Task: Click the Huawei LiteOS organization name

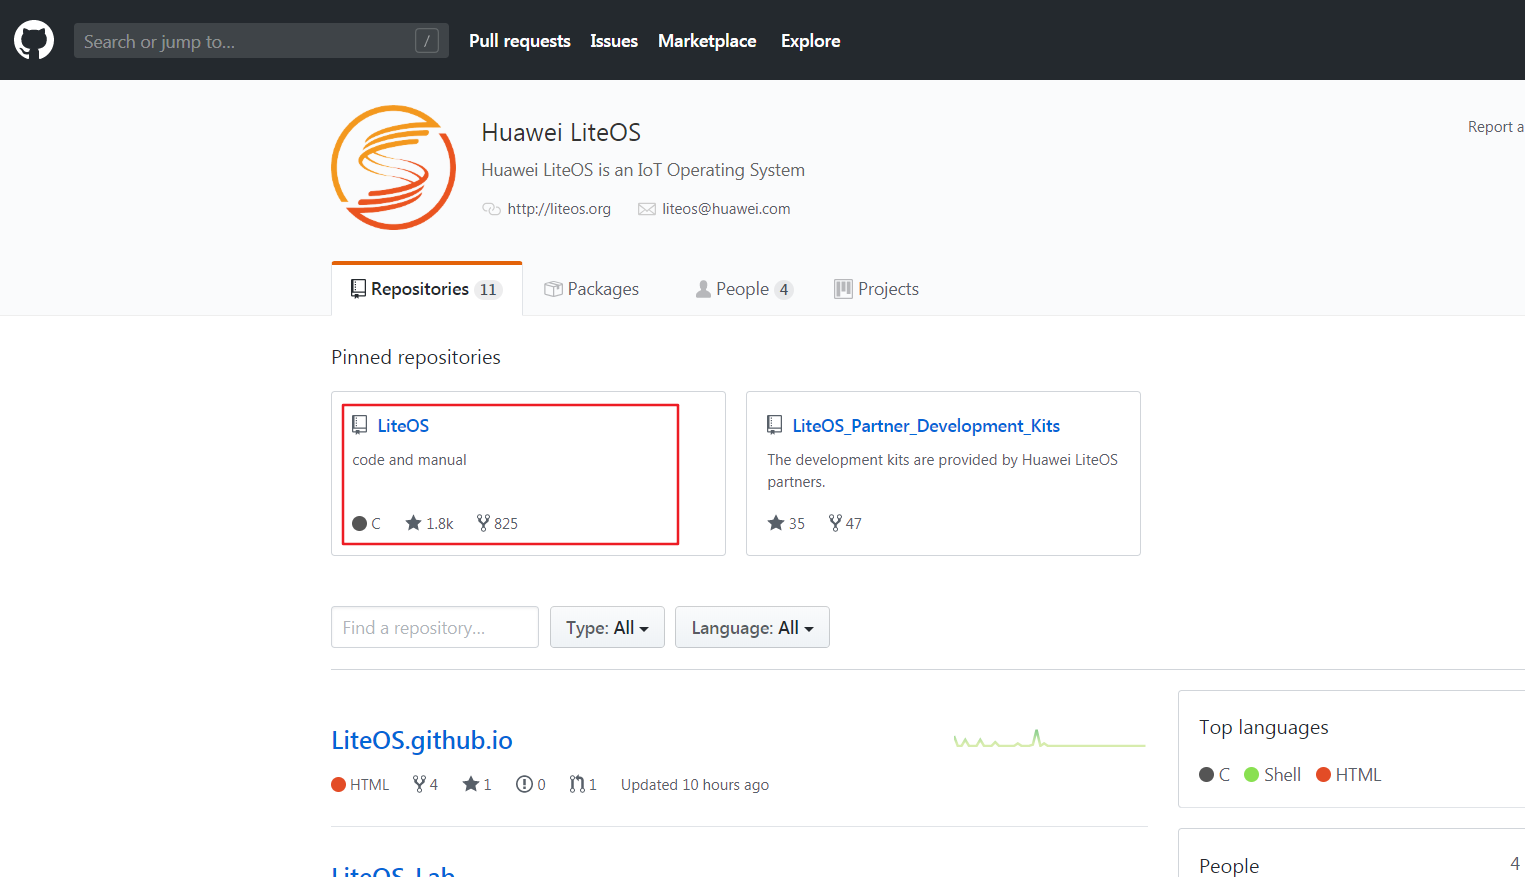Action: pyautogui.click(x=561, y=133)
